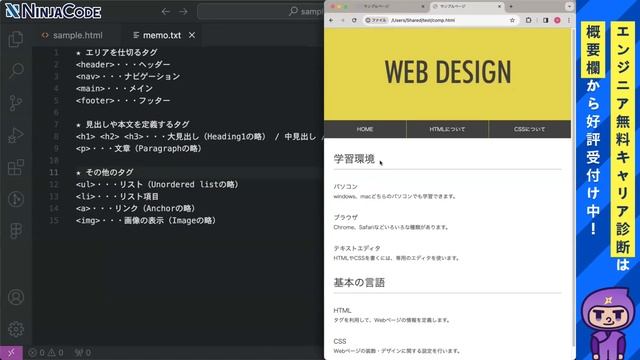Click the ★ エリアを仕切るタグ line
640x360 pixels.
(116, 52)
